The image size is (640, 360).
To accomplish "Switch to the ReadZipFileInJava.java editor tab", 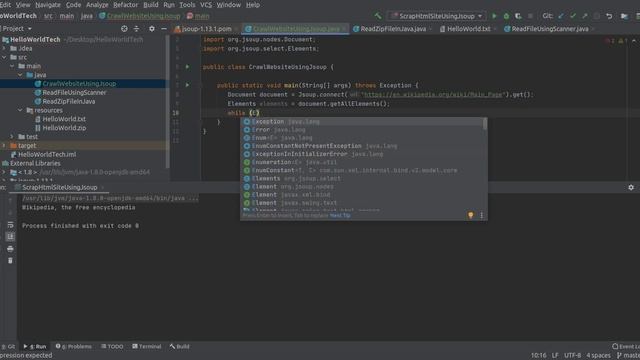I will pos(393,29).
